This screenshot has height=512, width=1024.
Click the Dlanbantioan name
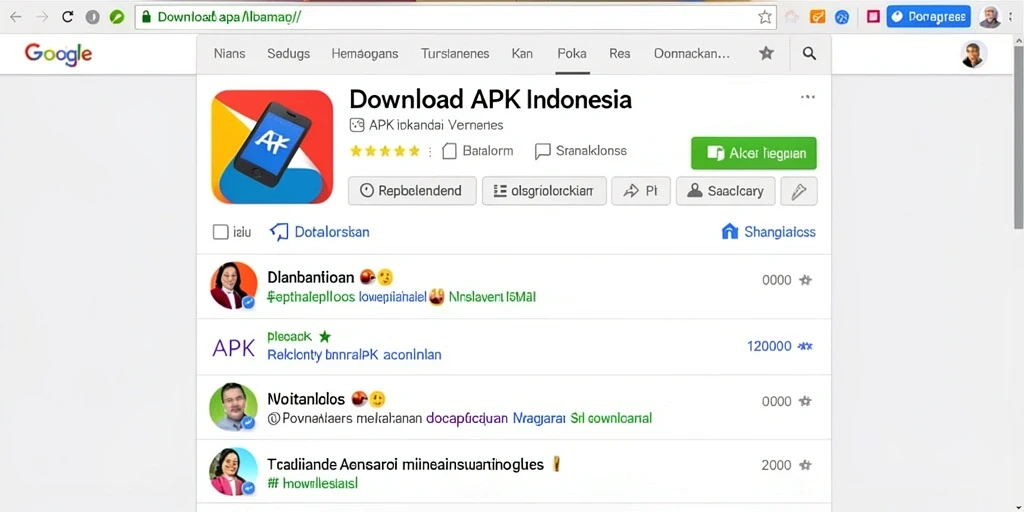pos(311,277)
